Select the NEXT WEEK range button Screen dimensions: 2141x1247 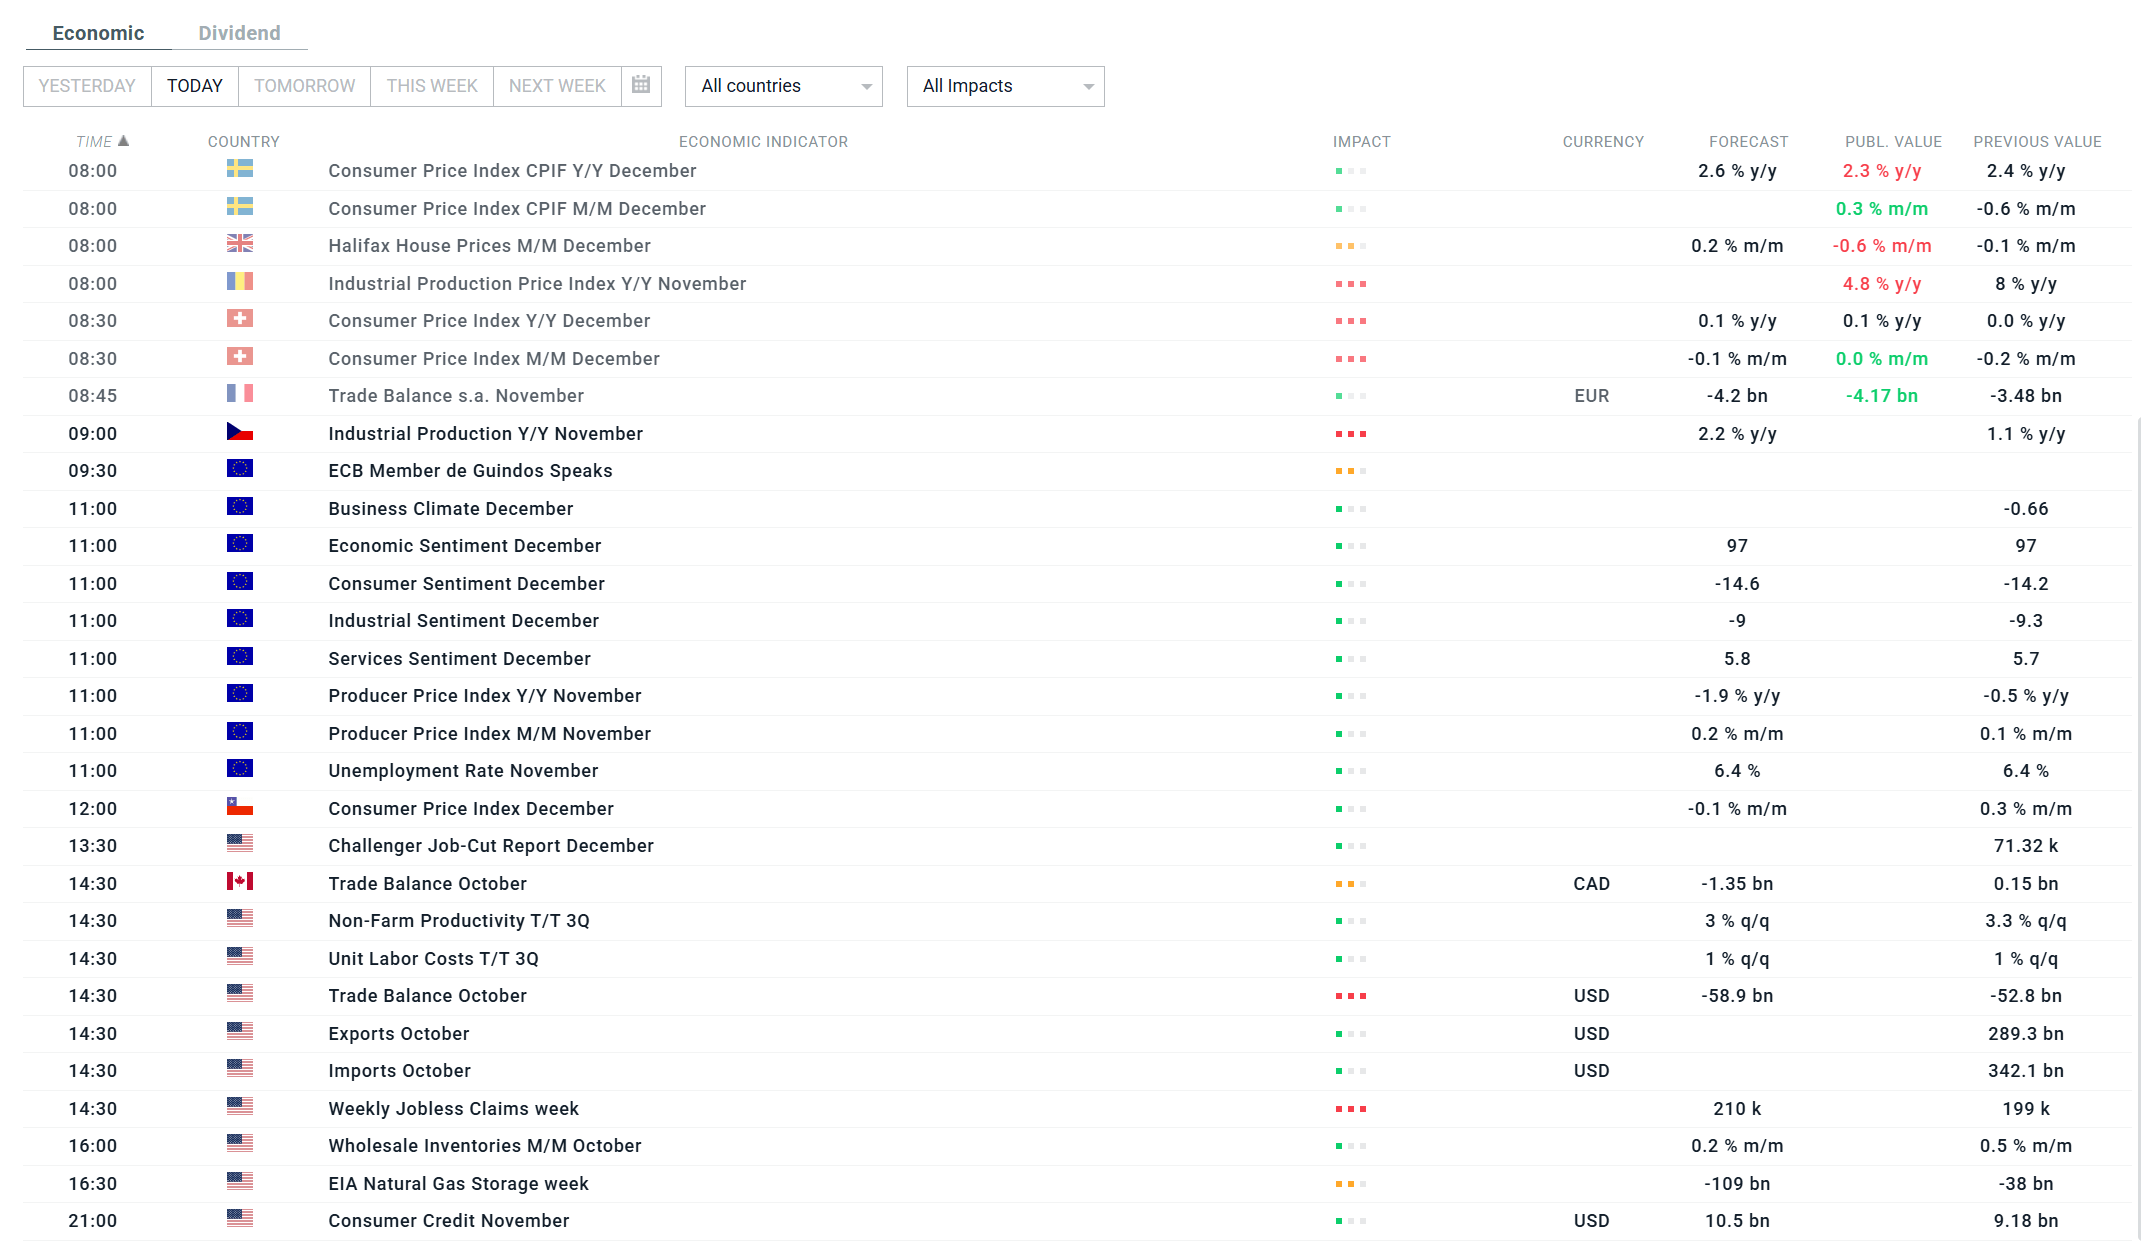(557, 86)
